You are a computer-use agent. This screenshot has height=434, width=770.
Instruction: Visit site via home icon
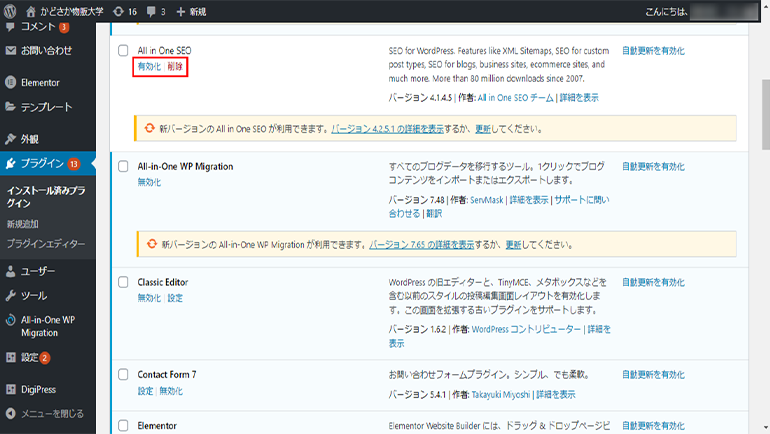click(x=30, y=11)
